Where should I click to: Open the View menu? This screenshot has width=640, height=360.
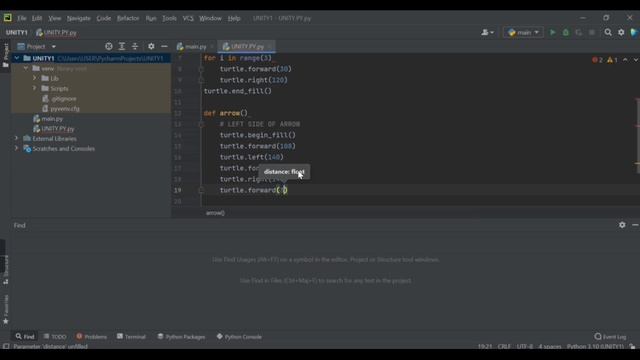pyautogui.click(x=54, y=18)
